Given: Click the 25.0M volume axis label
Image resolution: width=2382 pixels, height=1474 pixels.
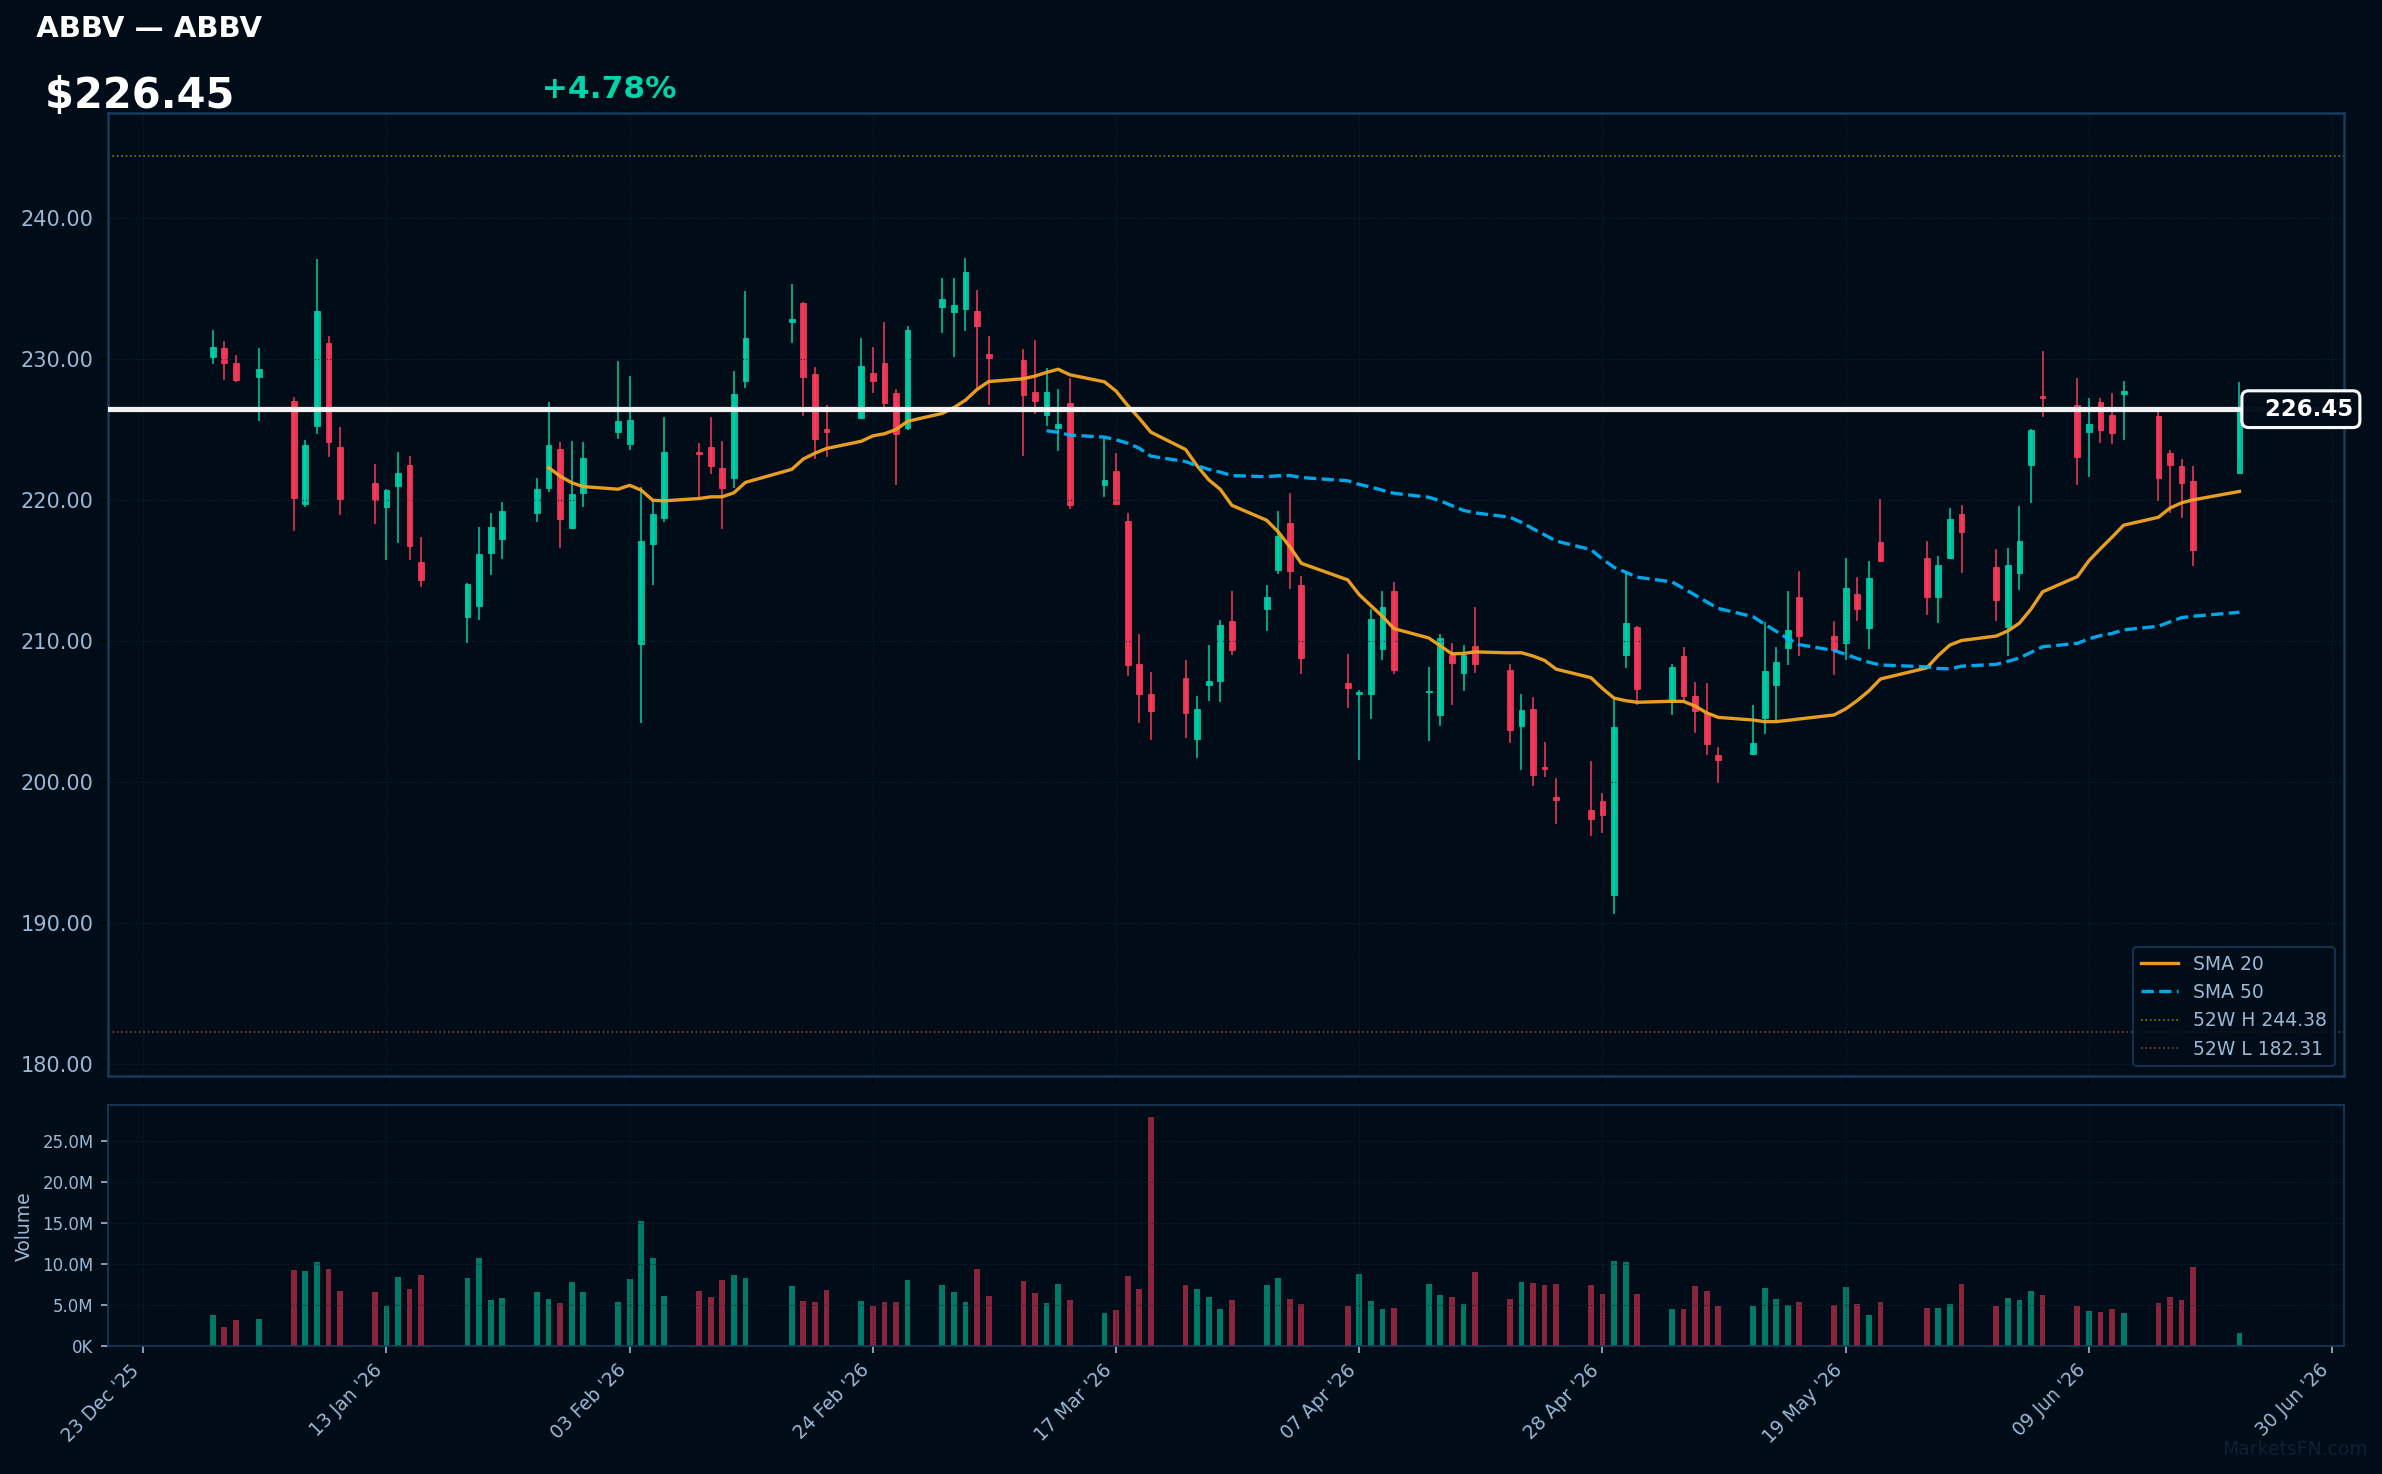Looking at the screenshot, I should click(x=68, y=1142).
